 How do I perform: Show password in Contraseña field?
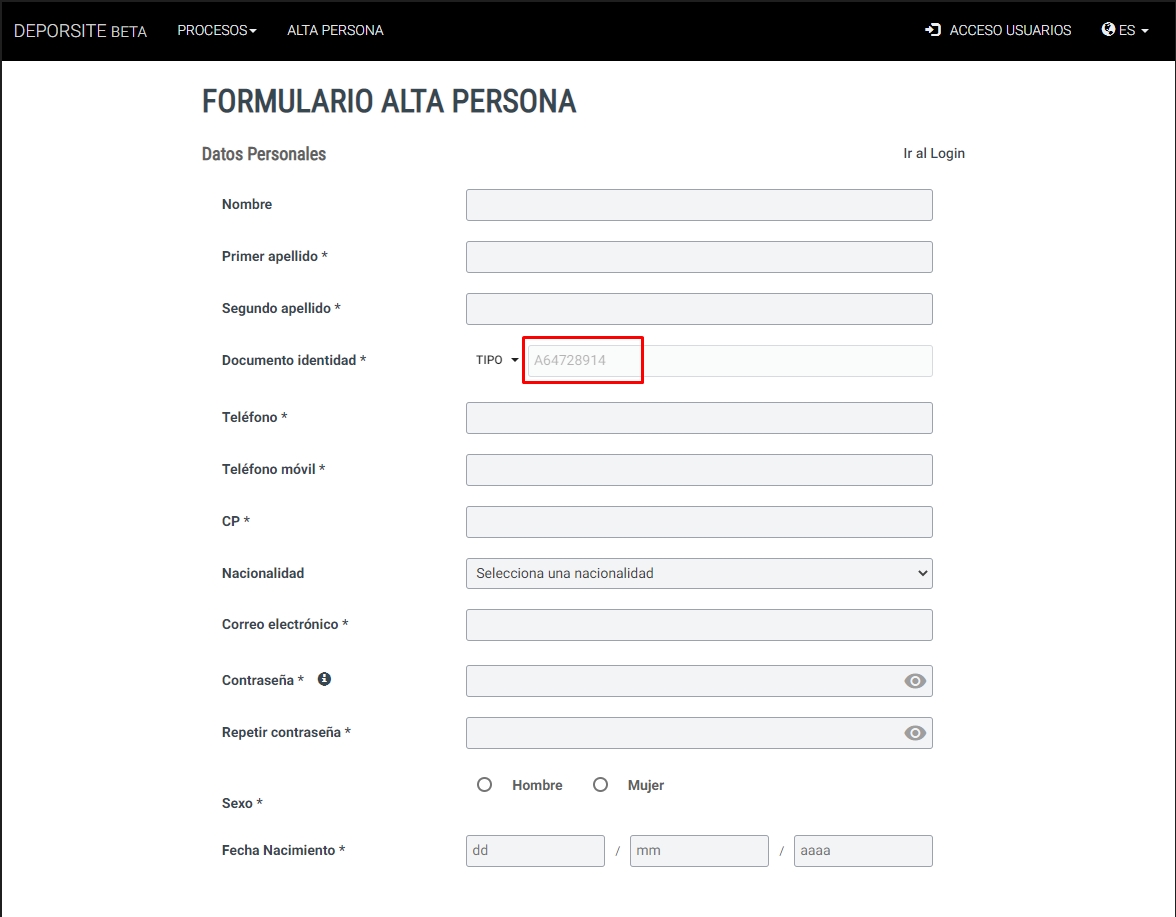point(914,681)
